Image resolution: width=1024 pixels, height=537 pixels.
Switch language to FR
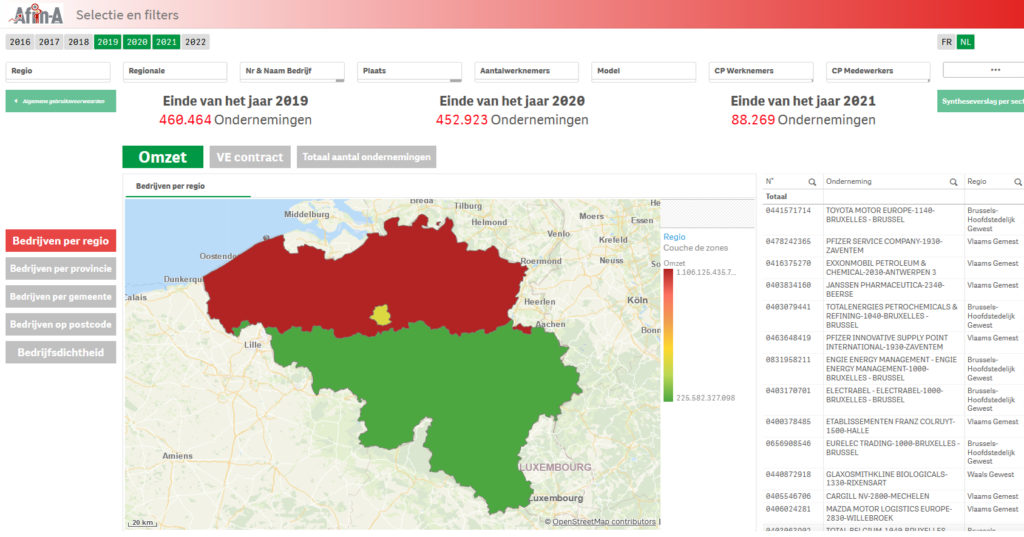(946, 42)
